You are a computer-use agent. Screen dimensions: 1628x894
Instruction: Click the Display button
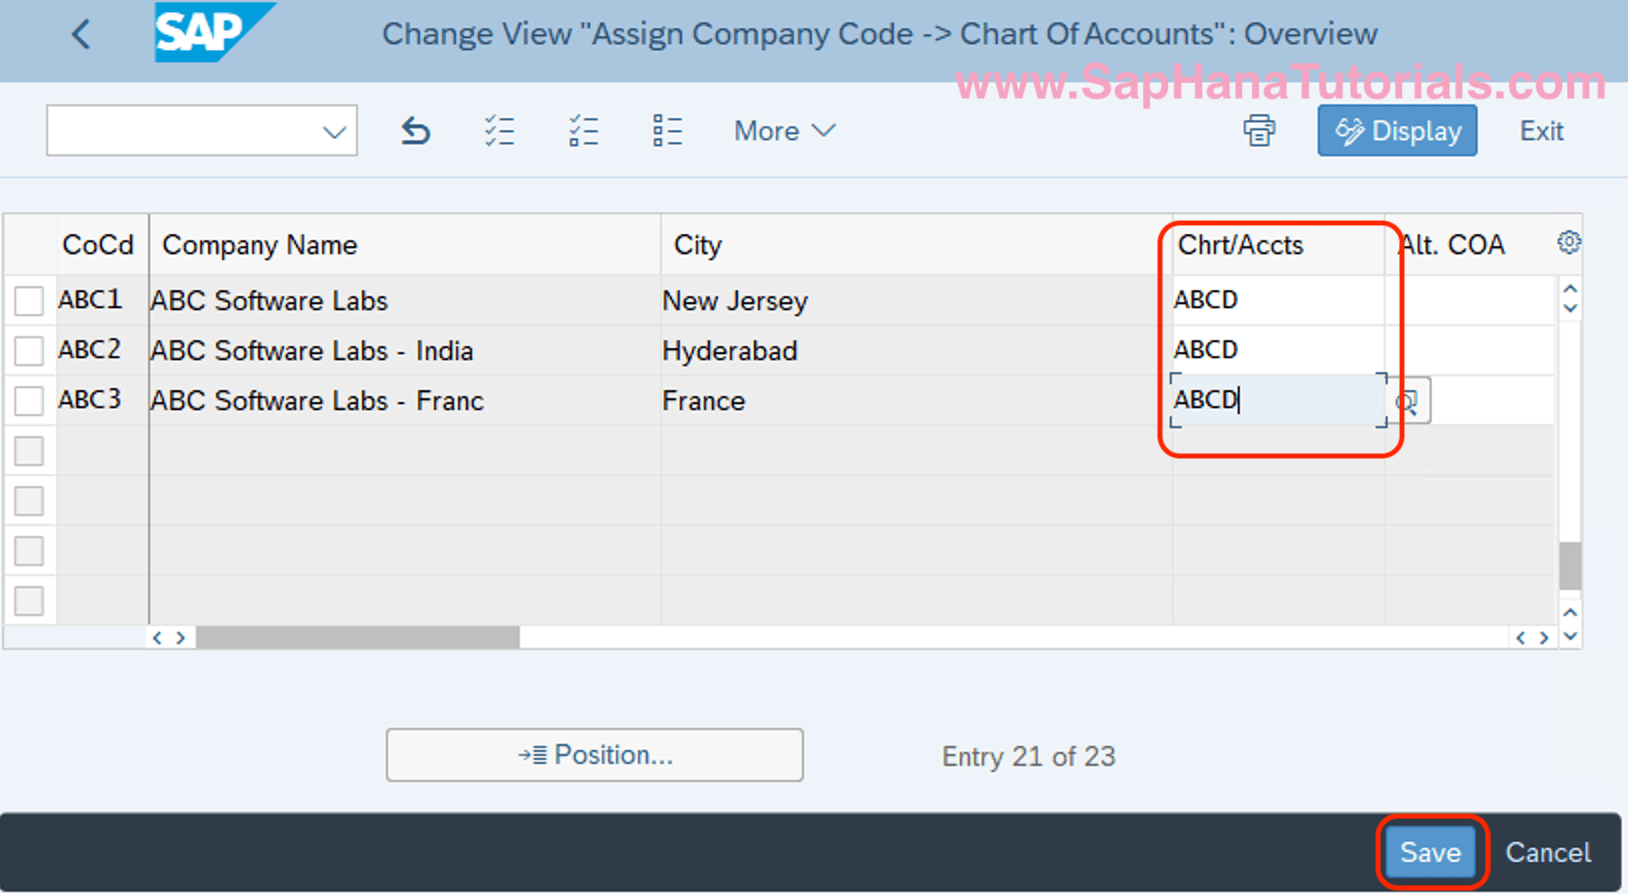(x=1397, y=131)
